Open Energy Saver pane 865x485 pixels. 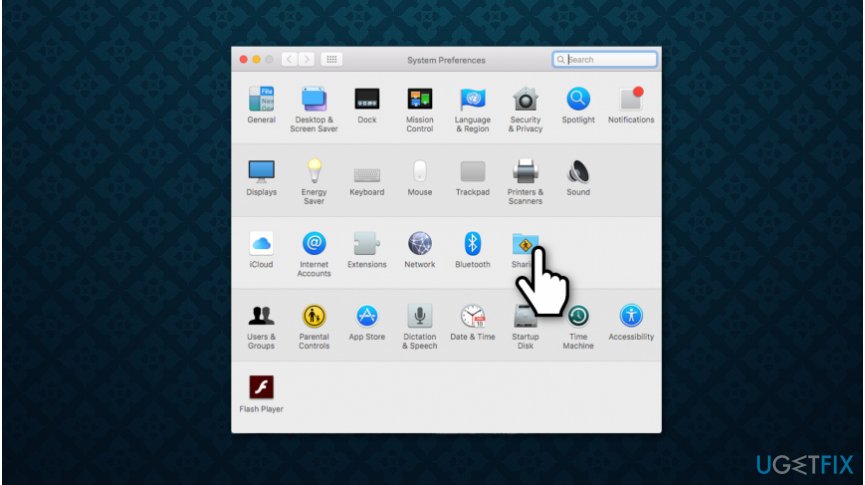tap(314, 170)
